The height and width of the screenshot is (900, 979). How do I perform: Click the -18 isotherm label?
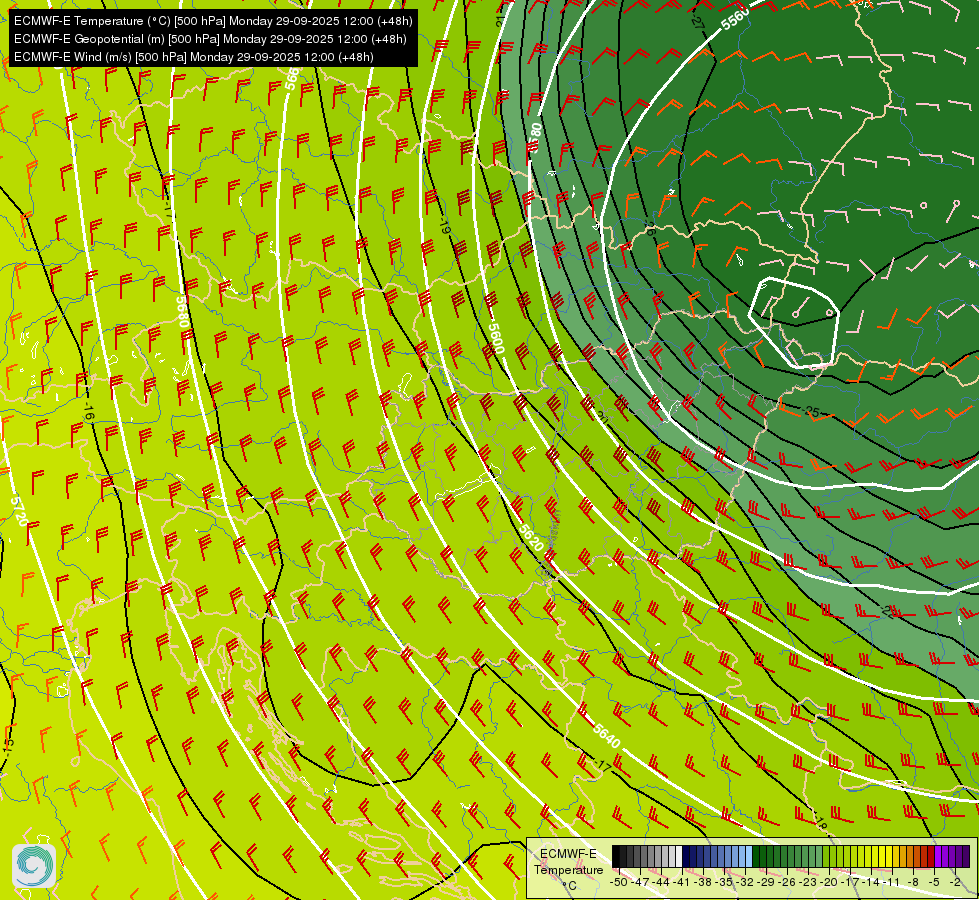pyautogui.click(x=820, y=823)
